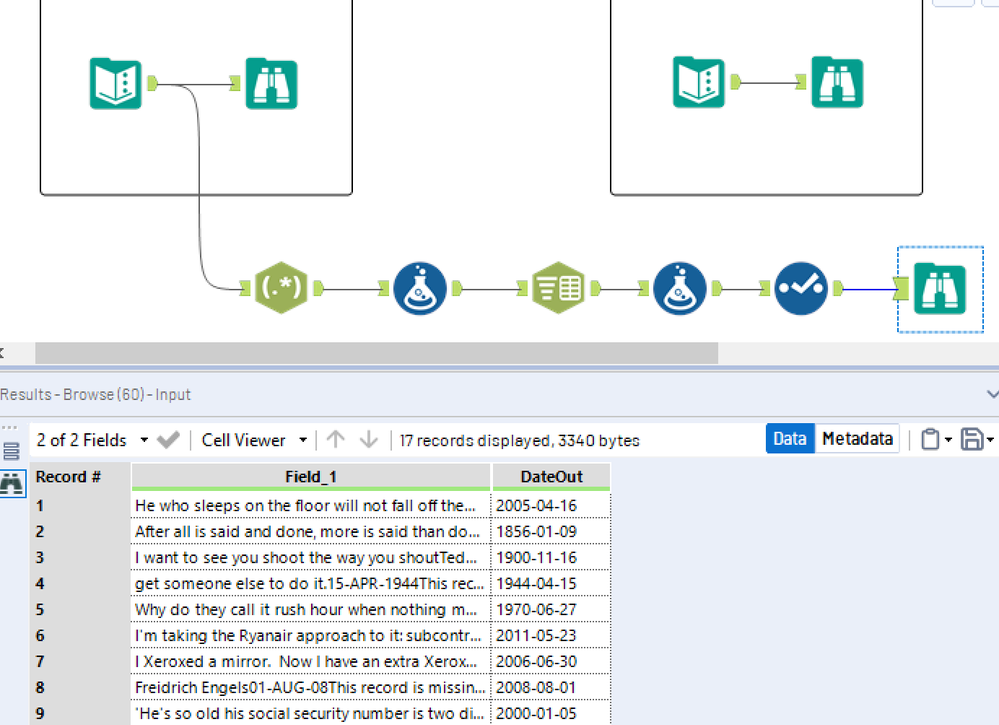
Task: Click the '17 records displayed, 3340 bytes' status text
Action: coord(519,440)
